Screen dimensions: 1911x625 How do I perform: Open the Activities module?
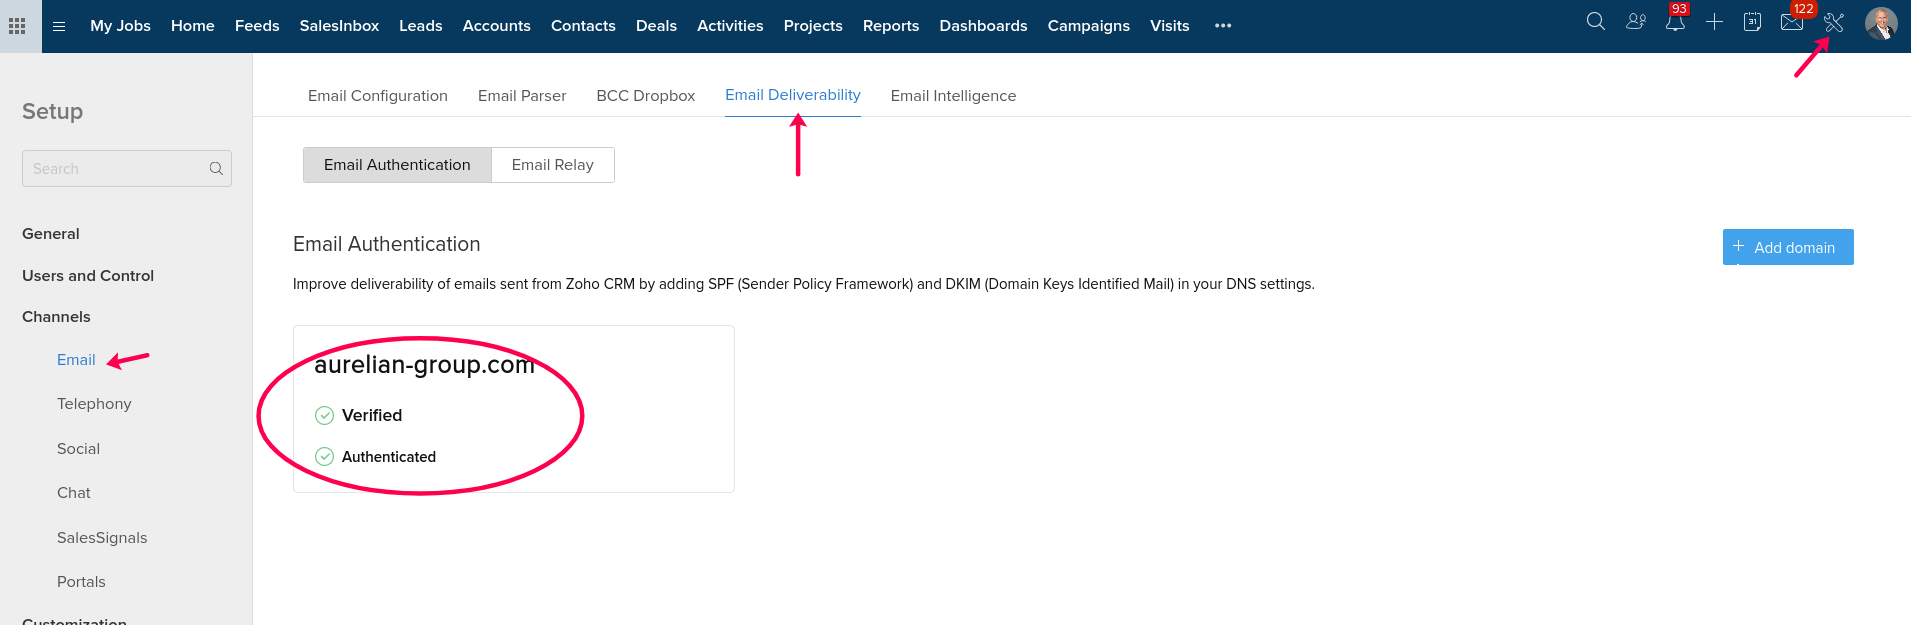[730, 26]
